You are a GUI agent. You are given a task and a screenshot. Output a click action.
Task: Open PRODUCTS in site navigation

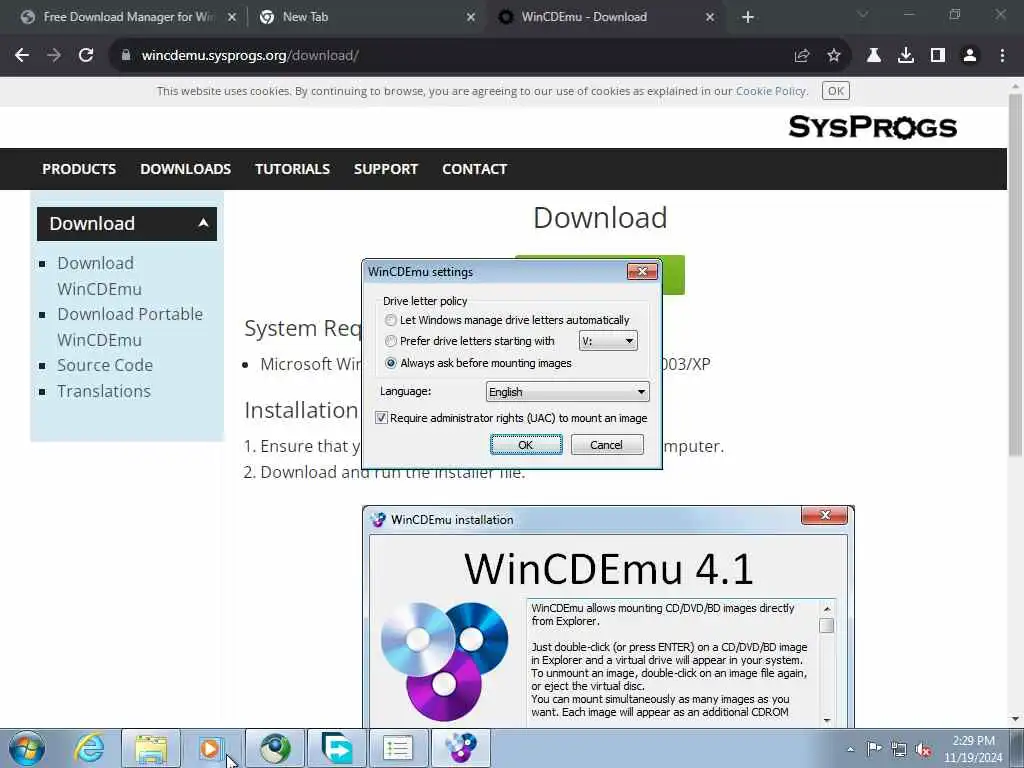click(79, 169)
